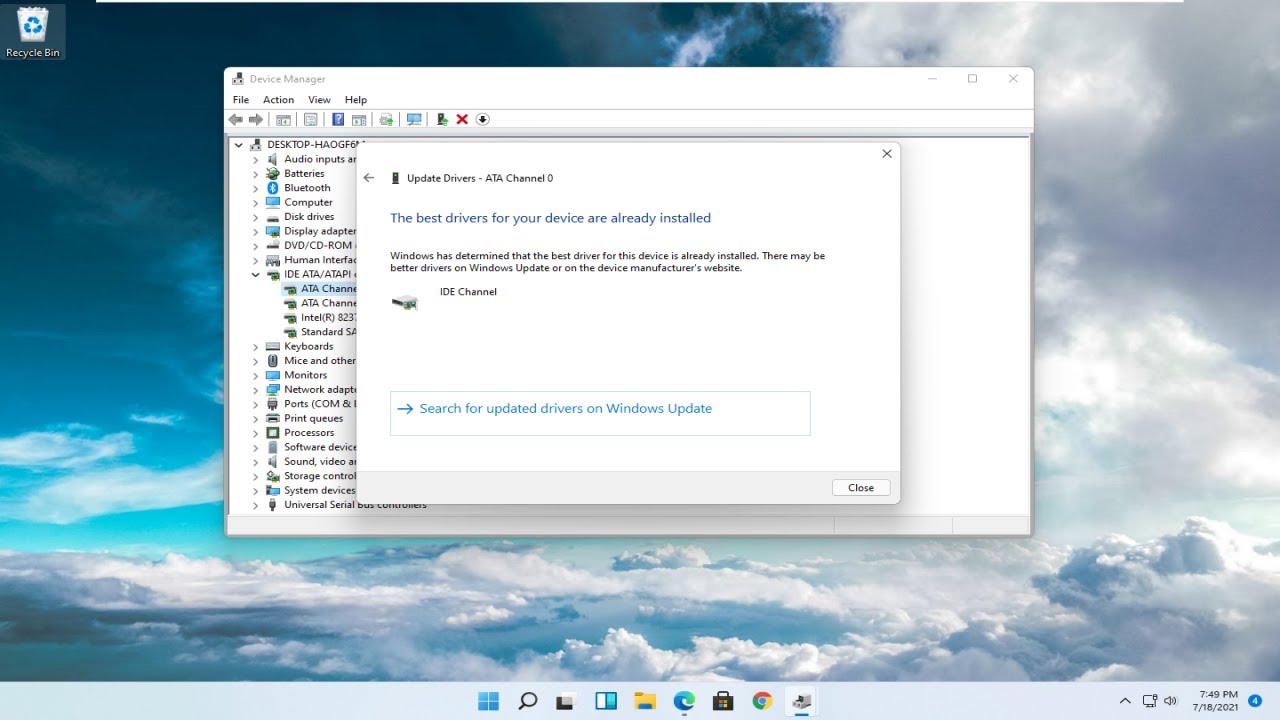The height and width of the screenshot is (720, 1280).
Task: Launch Microsoft Edge from the taskbar
Action: click(x=684, y=701)
